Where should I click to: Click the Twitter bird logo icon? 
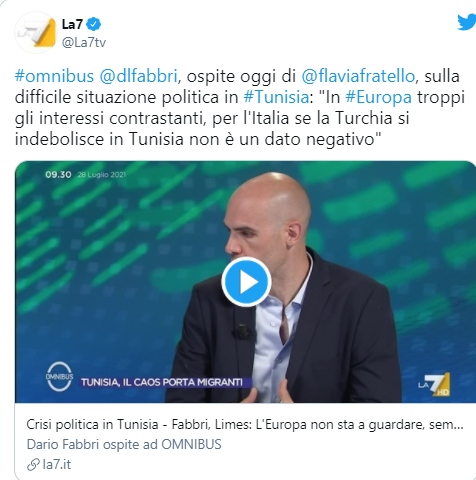click(x=467, y=21)
